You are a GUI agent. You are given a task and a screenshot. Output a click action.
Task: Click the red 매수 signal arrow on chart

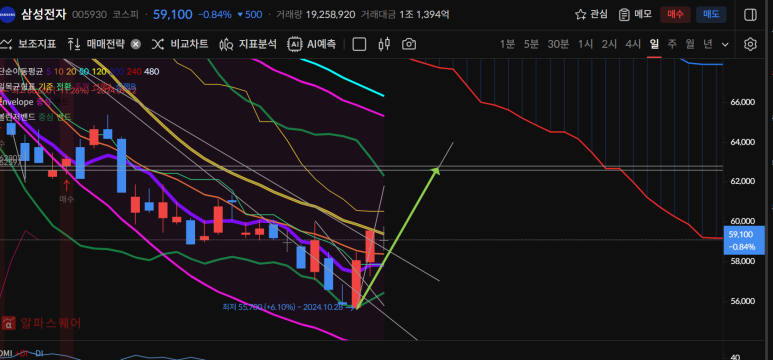coord(66,185)
